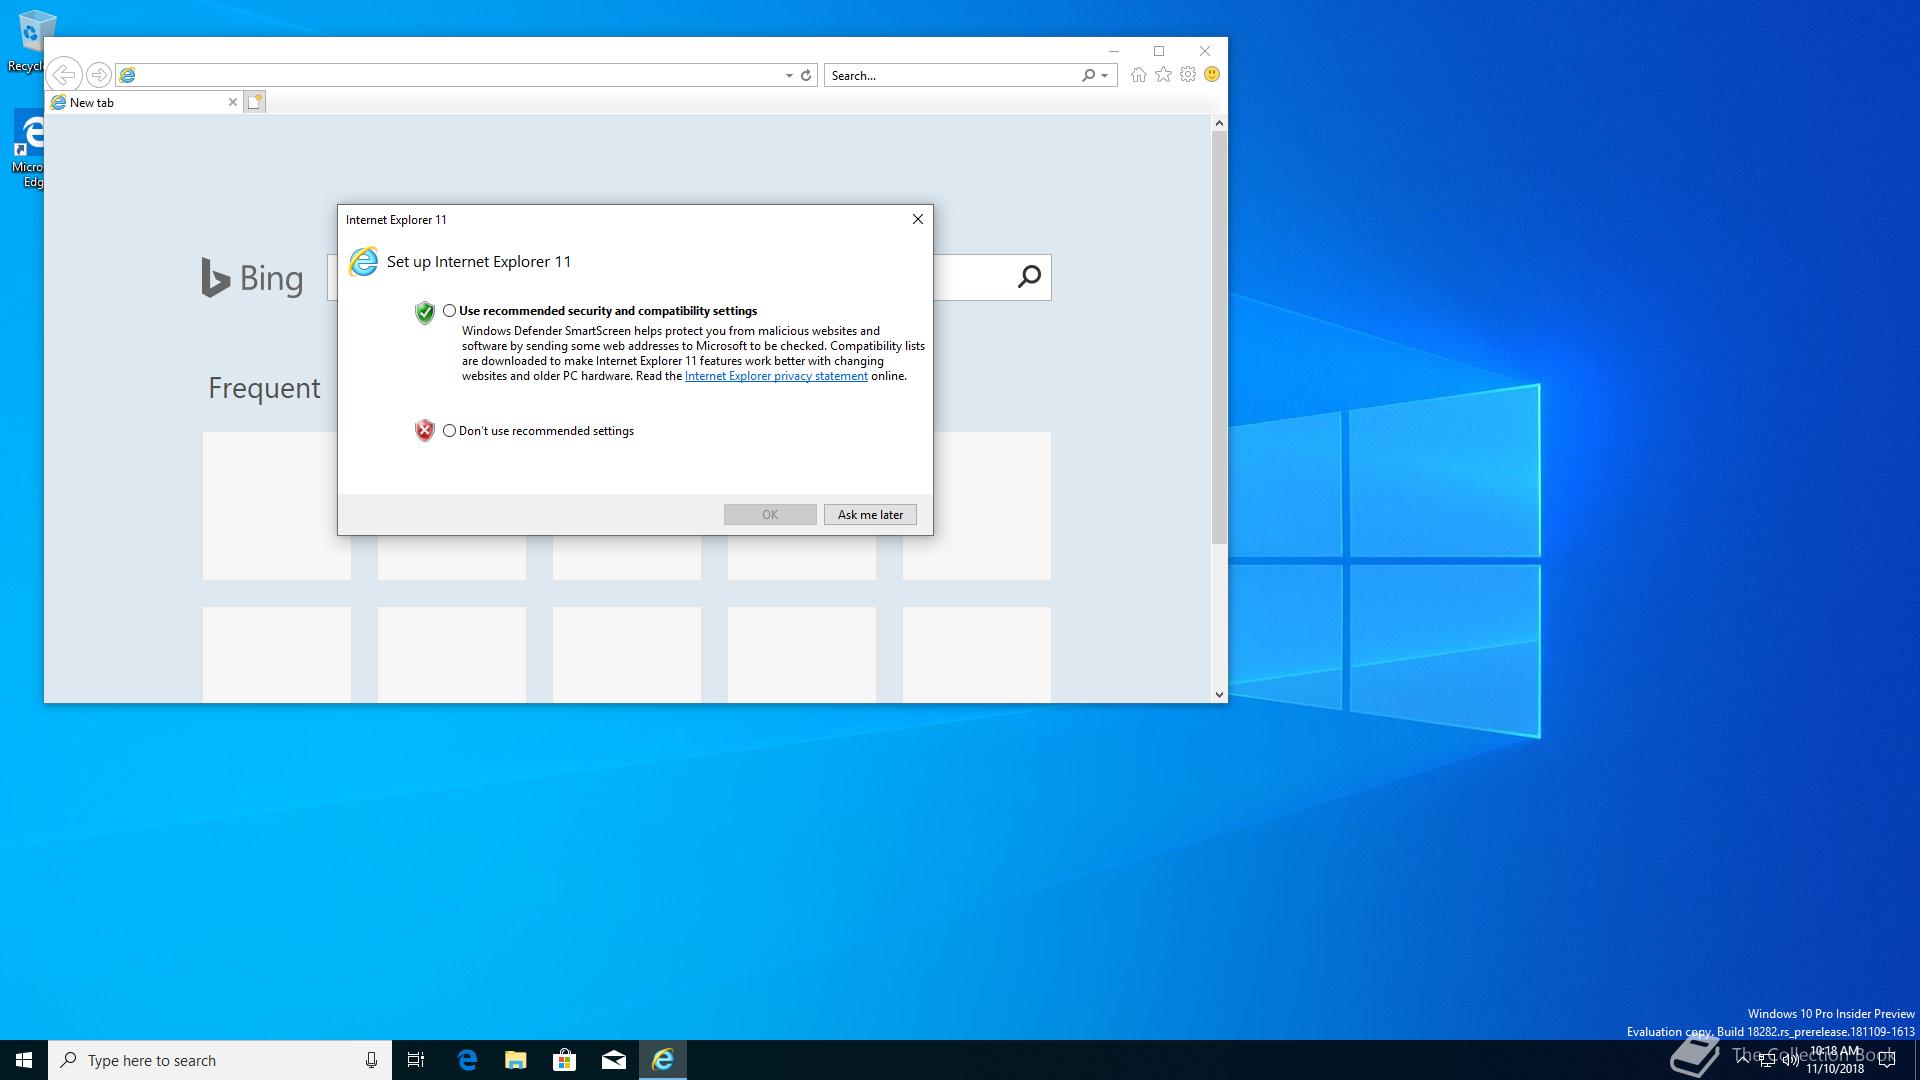
Task: Click the vertical scrollbar down arrow
Action: [x=1219, y=694]
